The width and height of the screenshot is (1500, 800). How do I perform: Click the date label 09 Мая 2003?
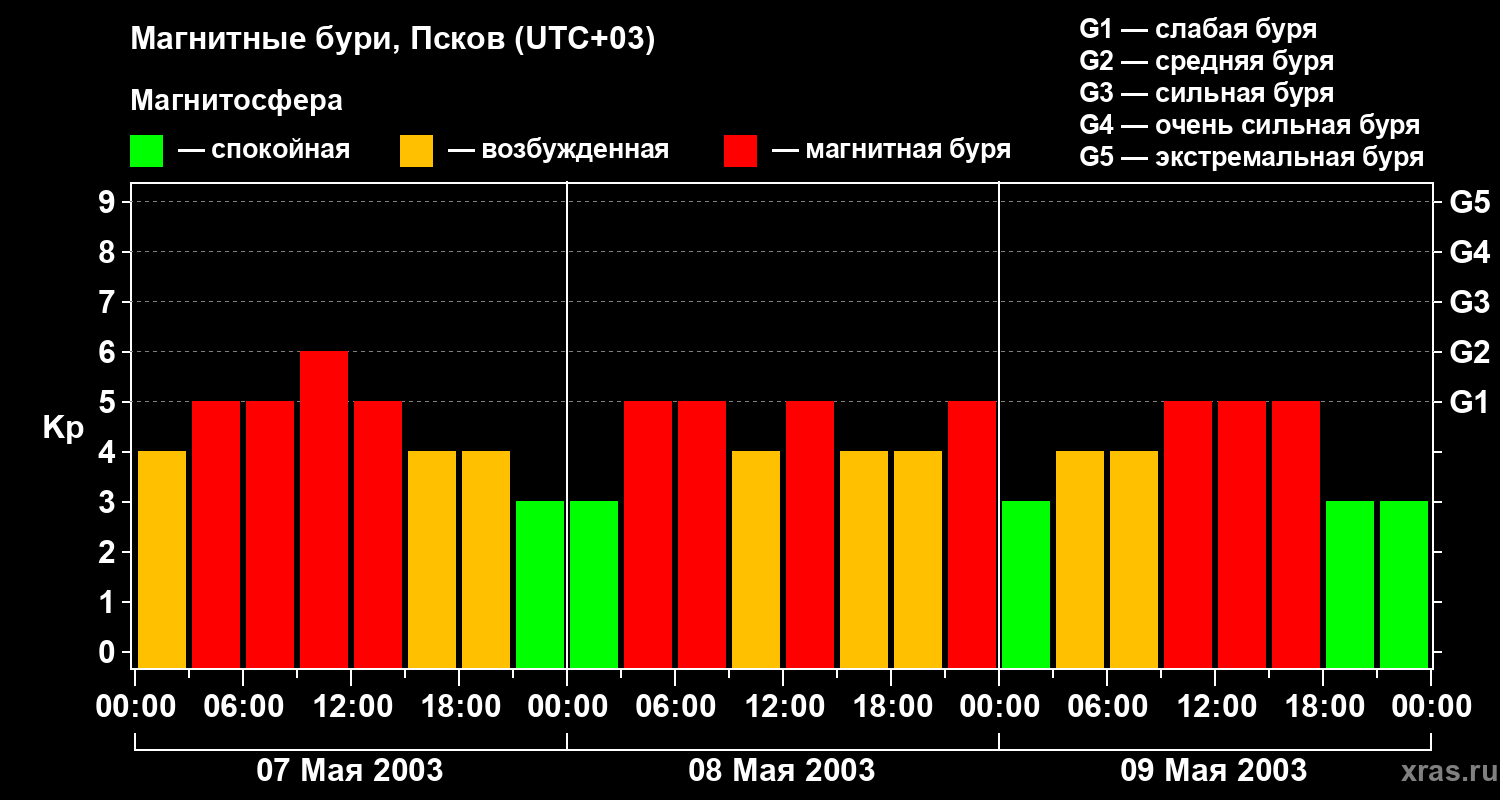tap(1214, 770)
